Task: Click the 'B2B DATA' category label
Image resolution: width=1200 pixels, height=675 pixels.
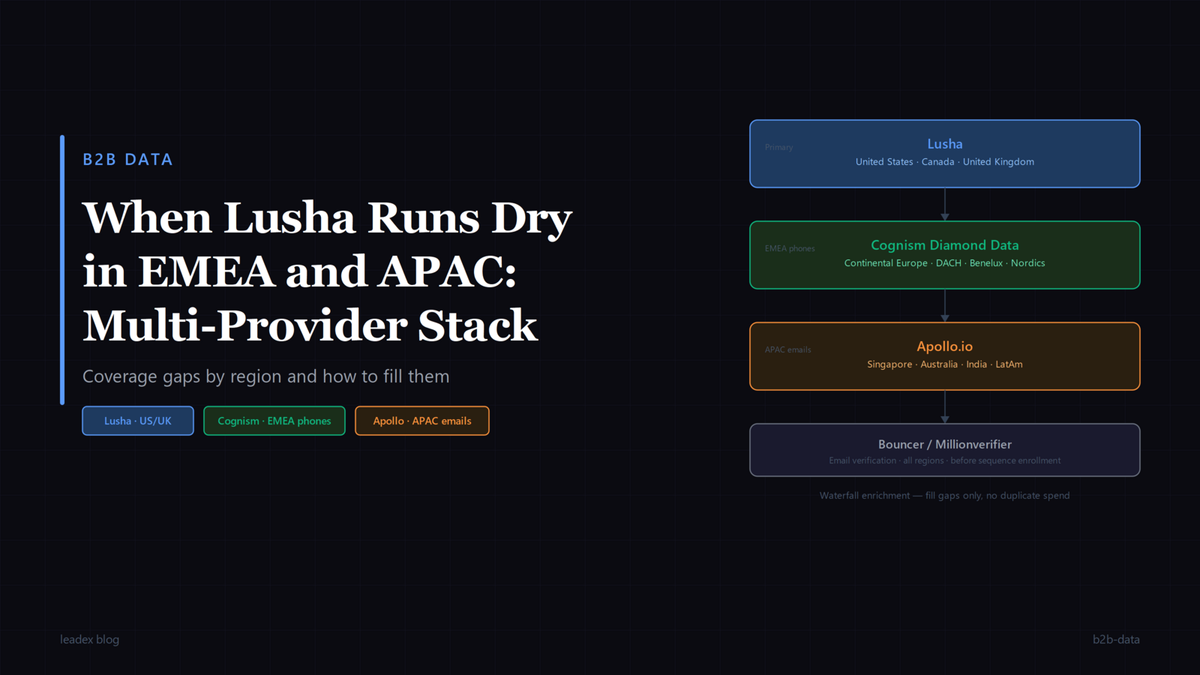Action: point(128,159)
